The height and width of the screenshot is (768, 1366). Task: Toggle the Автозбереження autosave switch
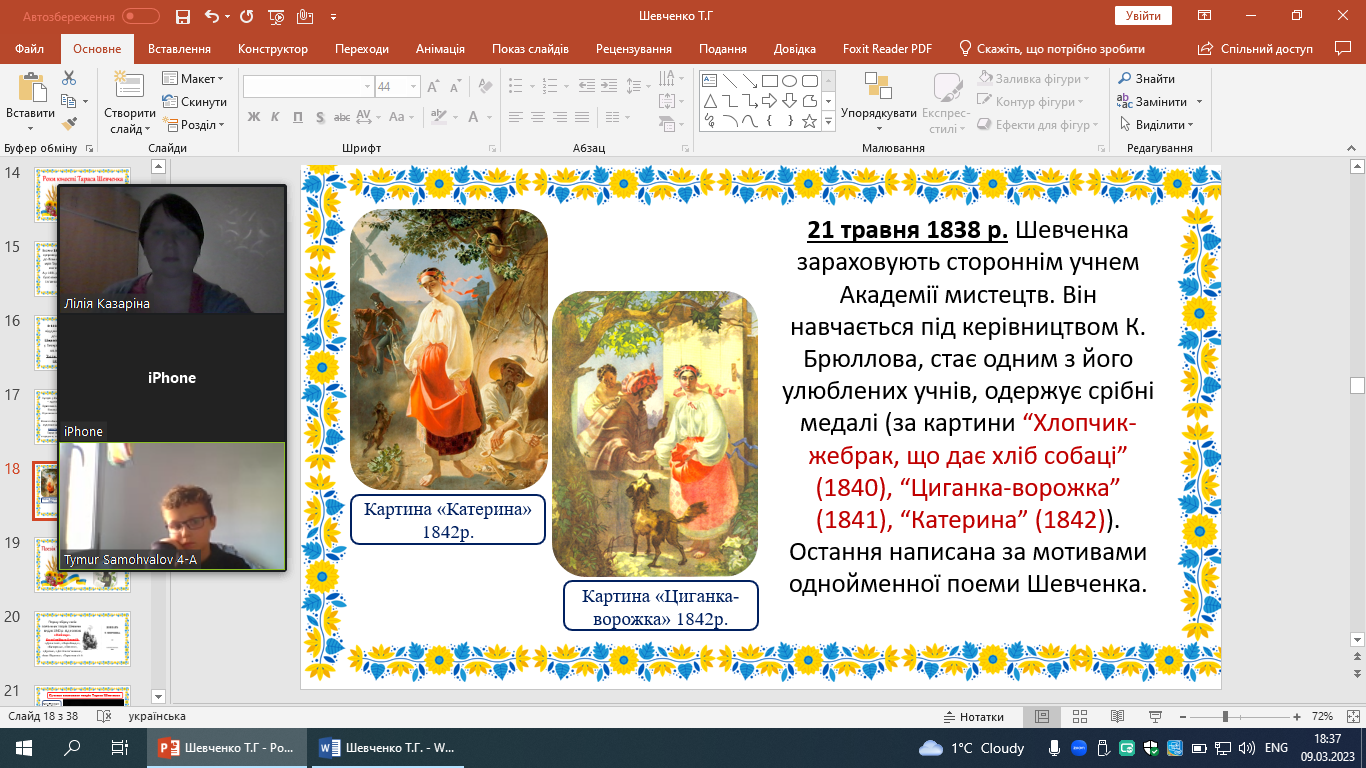point(141,17)
